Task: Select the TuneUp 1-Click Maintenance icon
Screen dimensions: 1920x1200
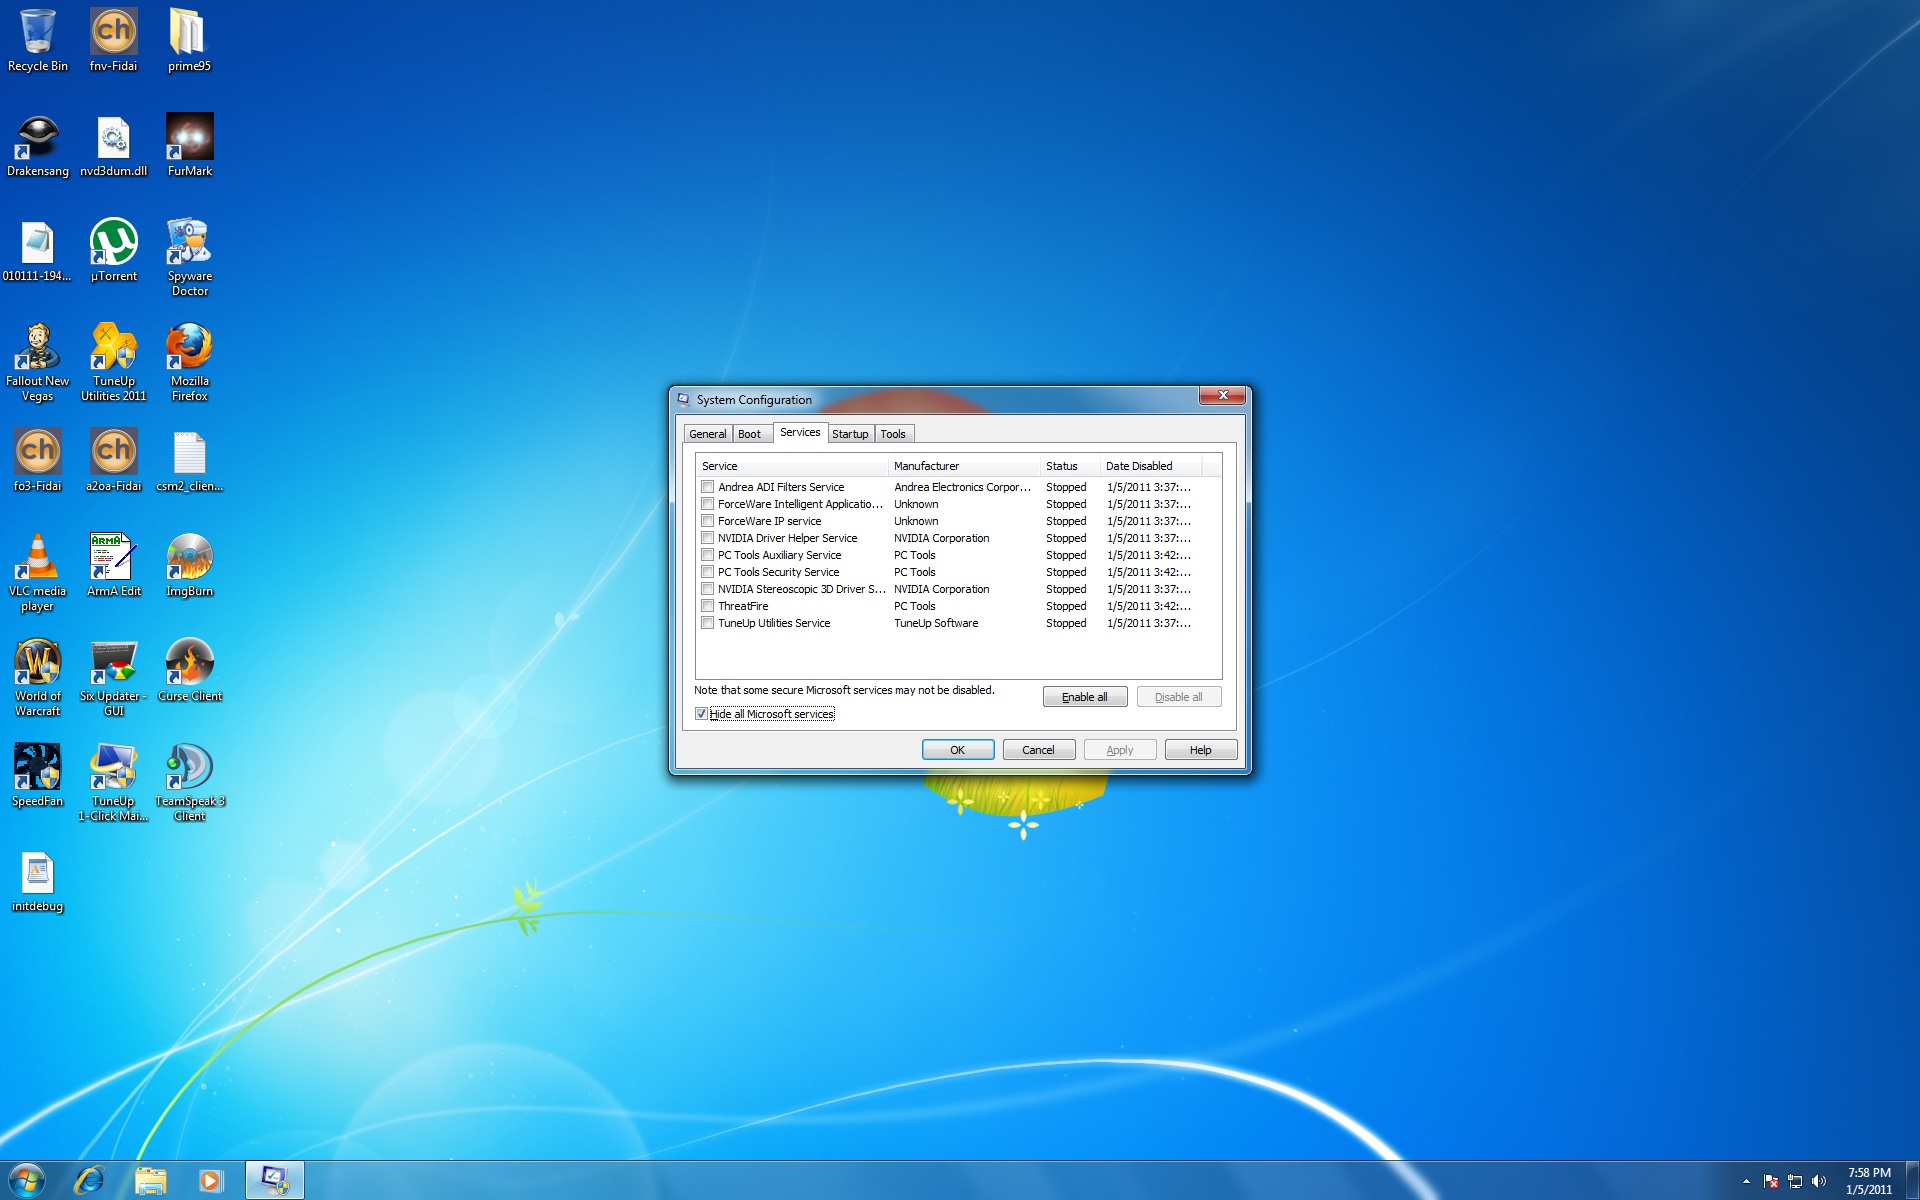Action: [114, 783]
